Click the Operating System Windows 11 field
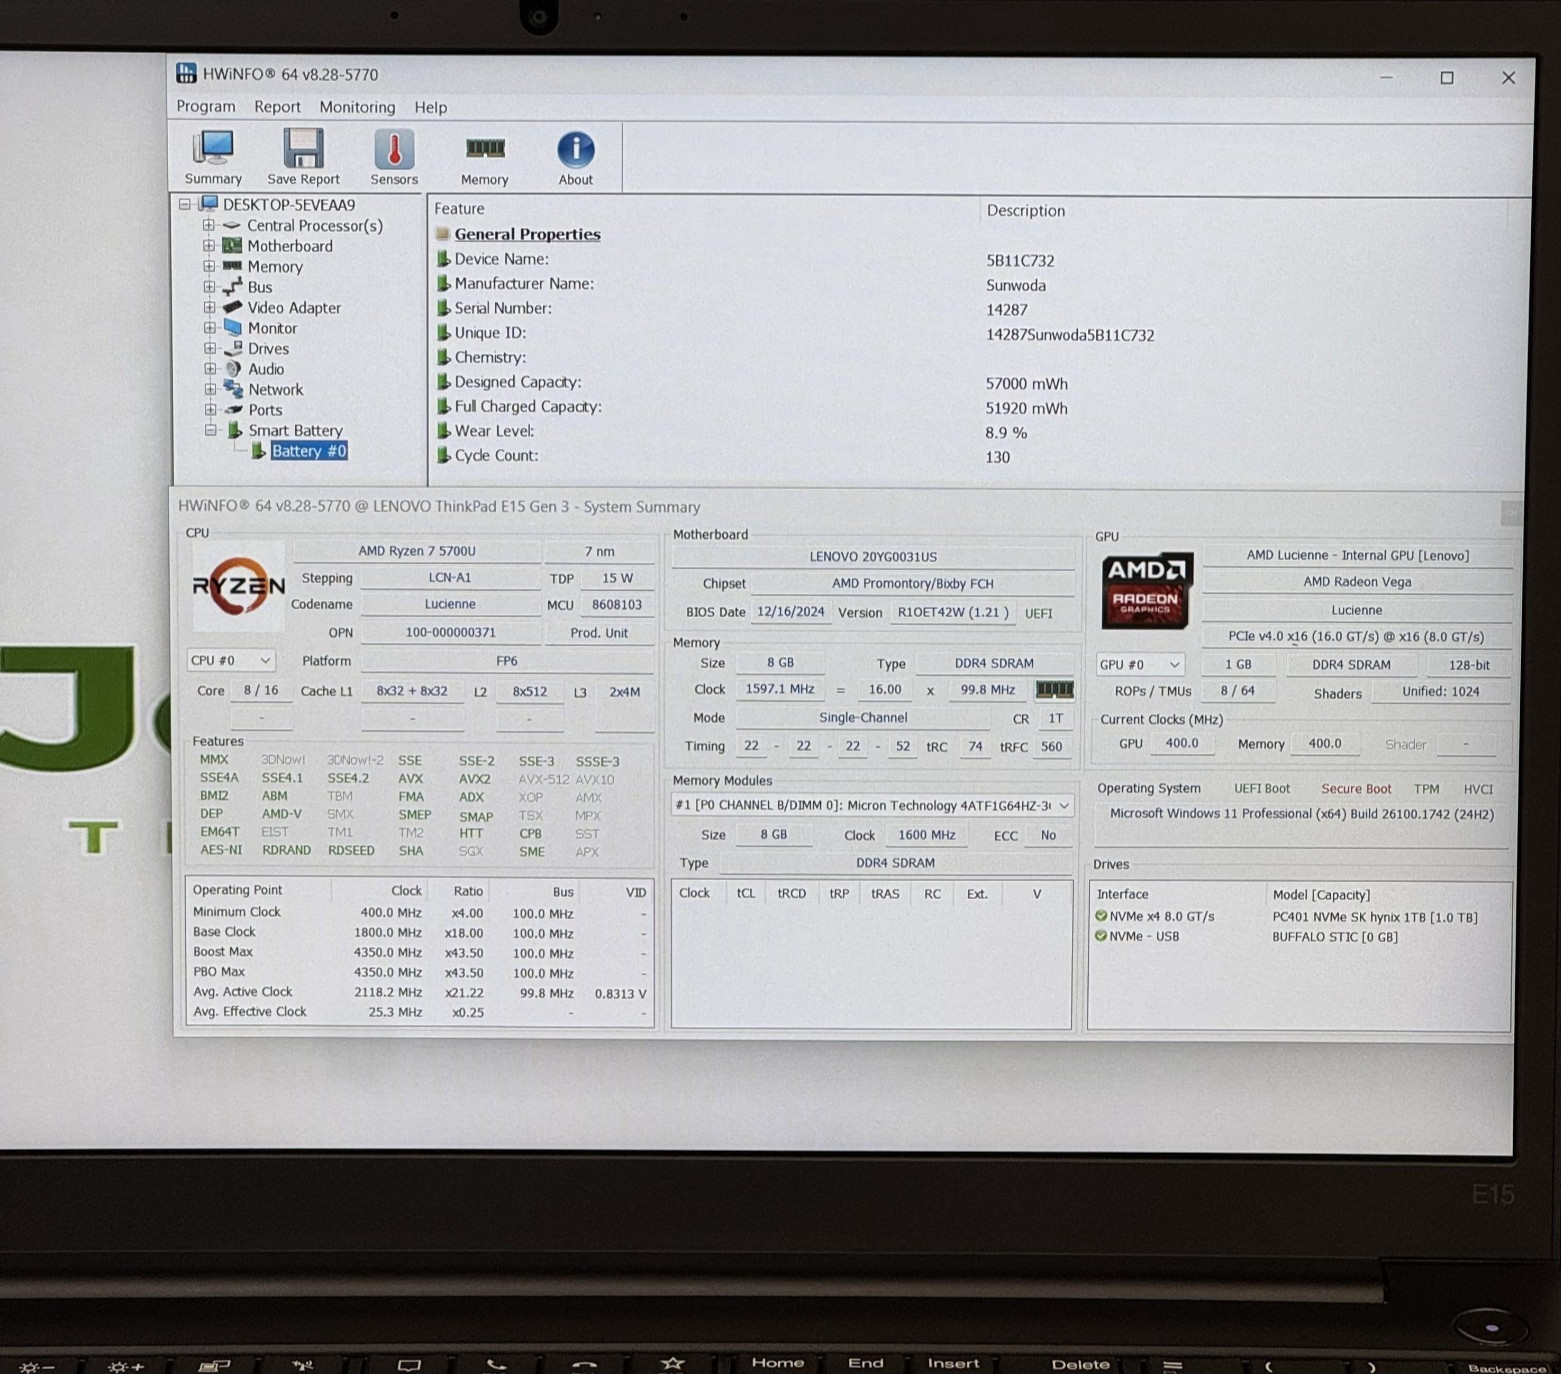 tap(1301, 814)
